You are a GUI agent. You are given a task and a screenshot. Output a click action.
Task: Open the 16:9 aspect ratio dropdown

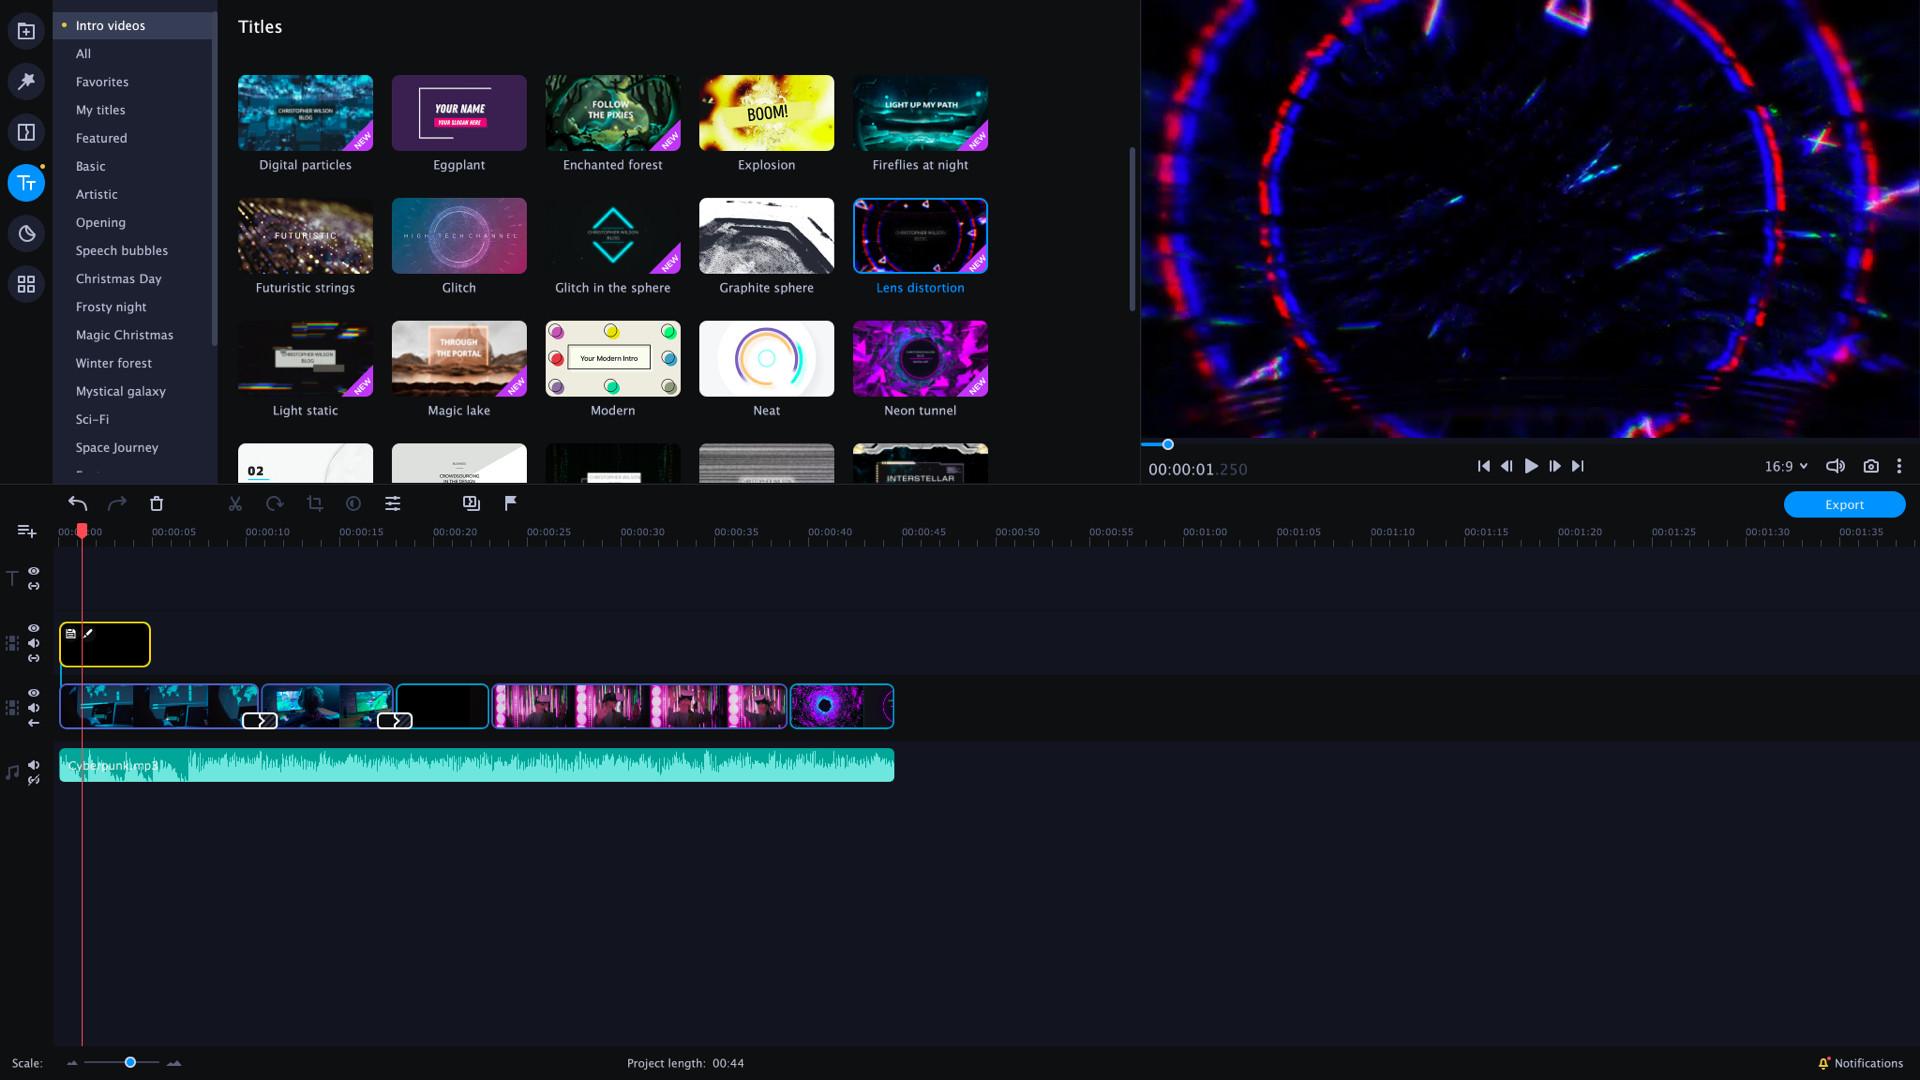[x=1784, y=466]
